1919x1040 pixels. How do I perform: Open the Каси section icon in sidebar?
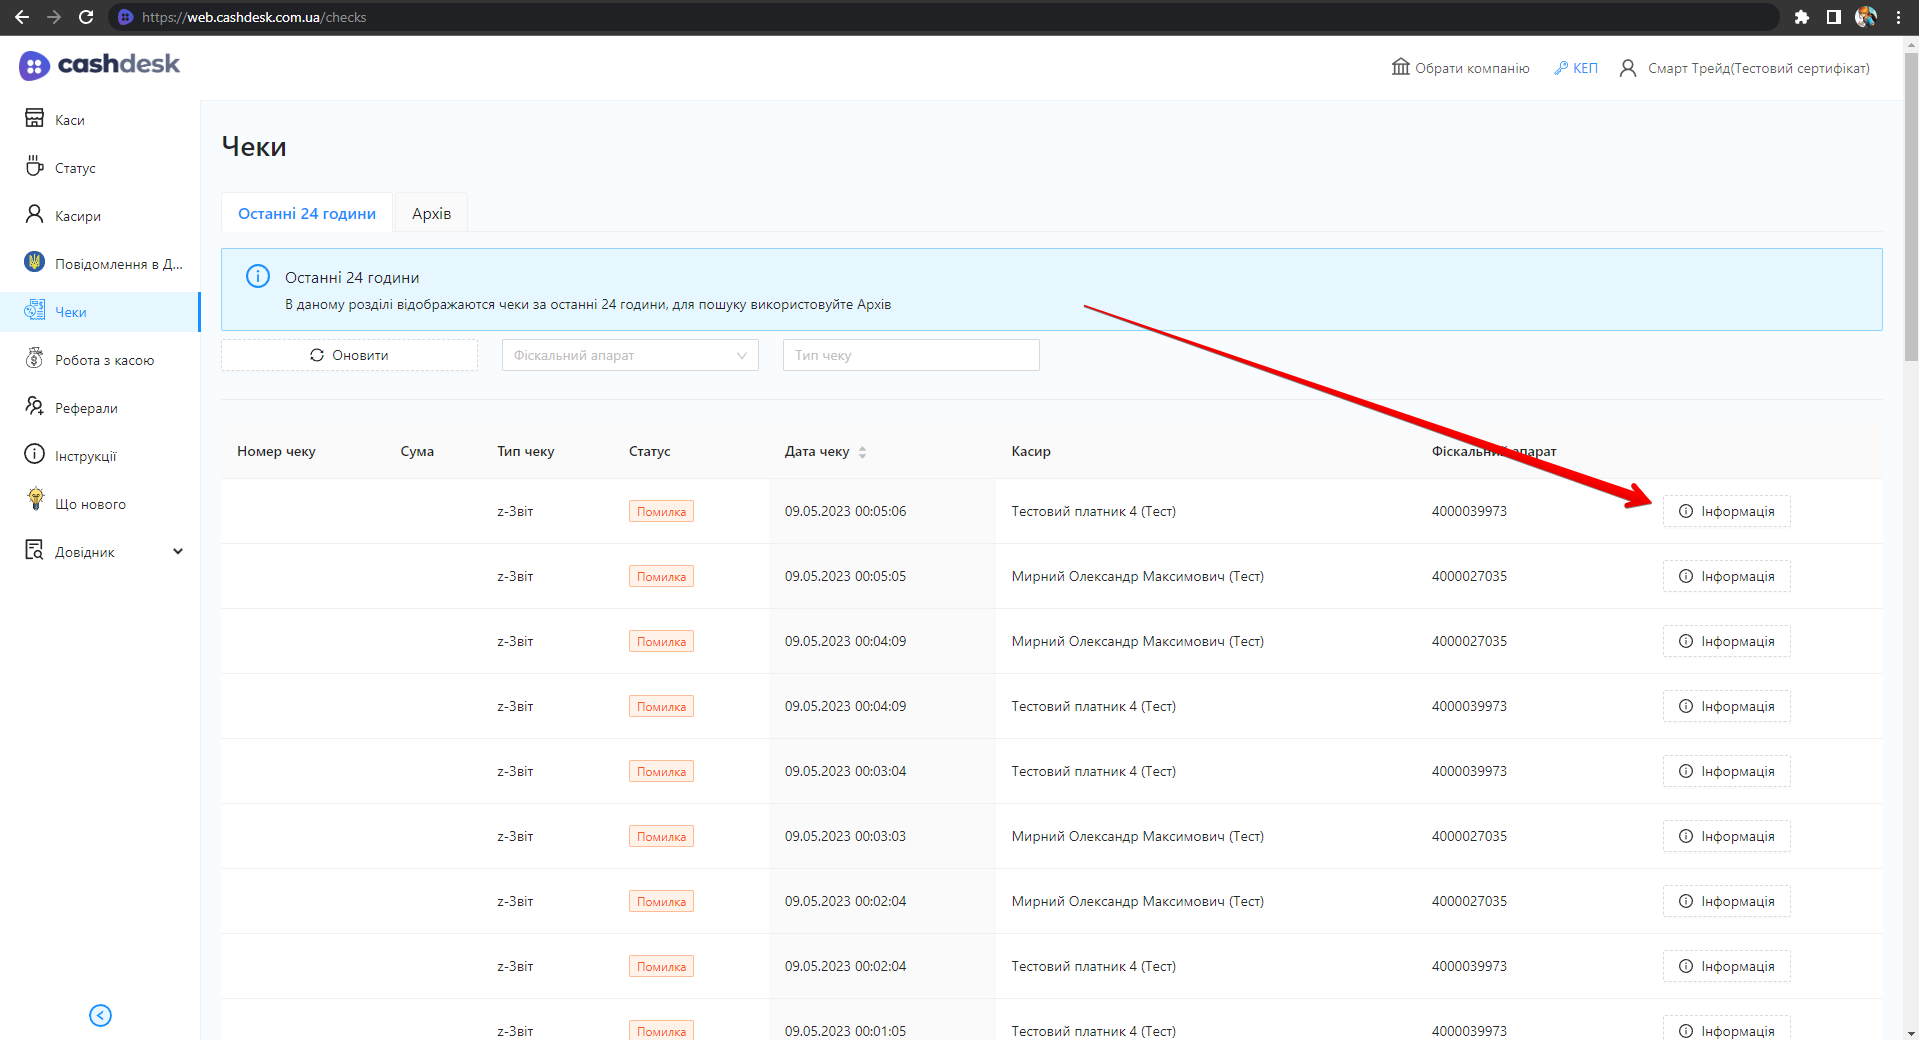point(34,118)
